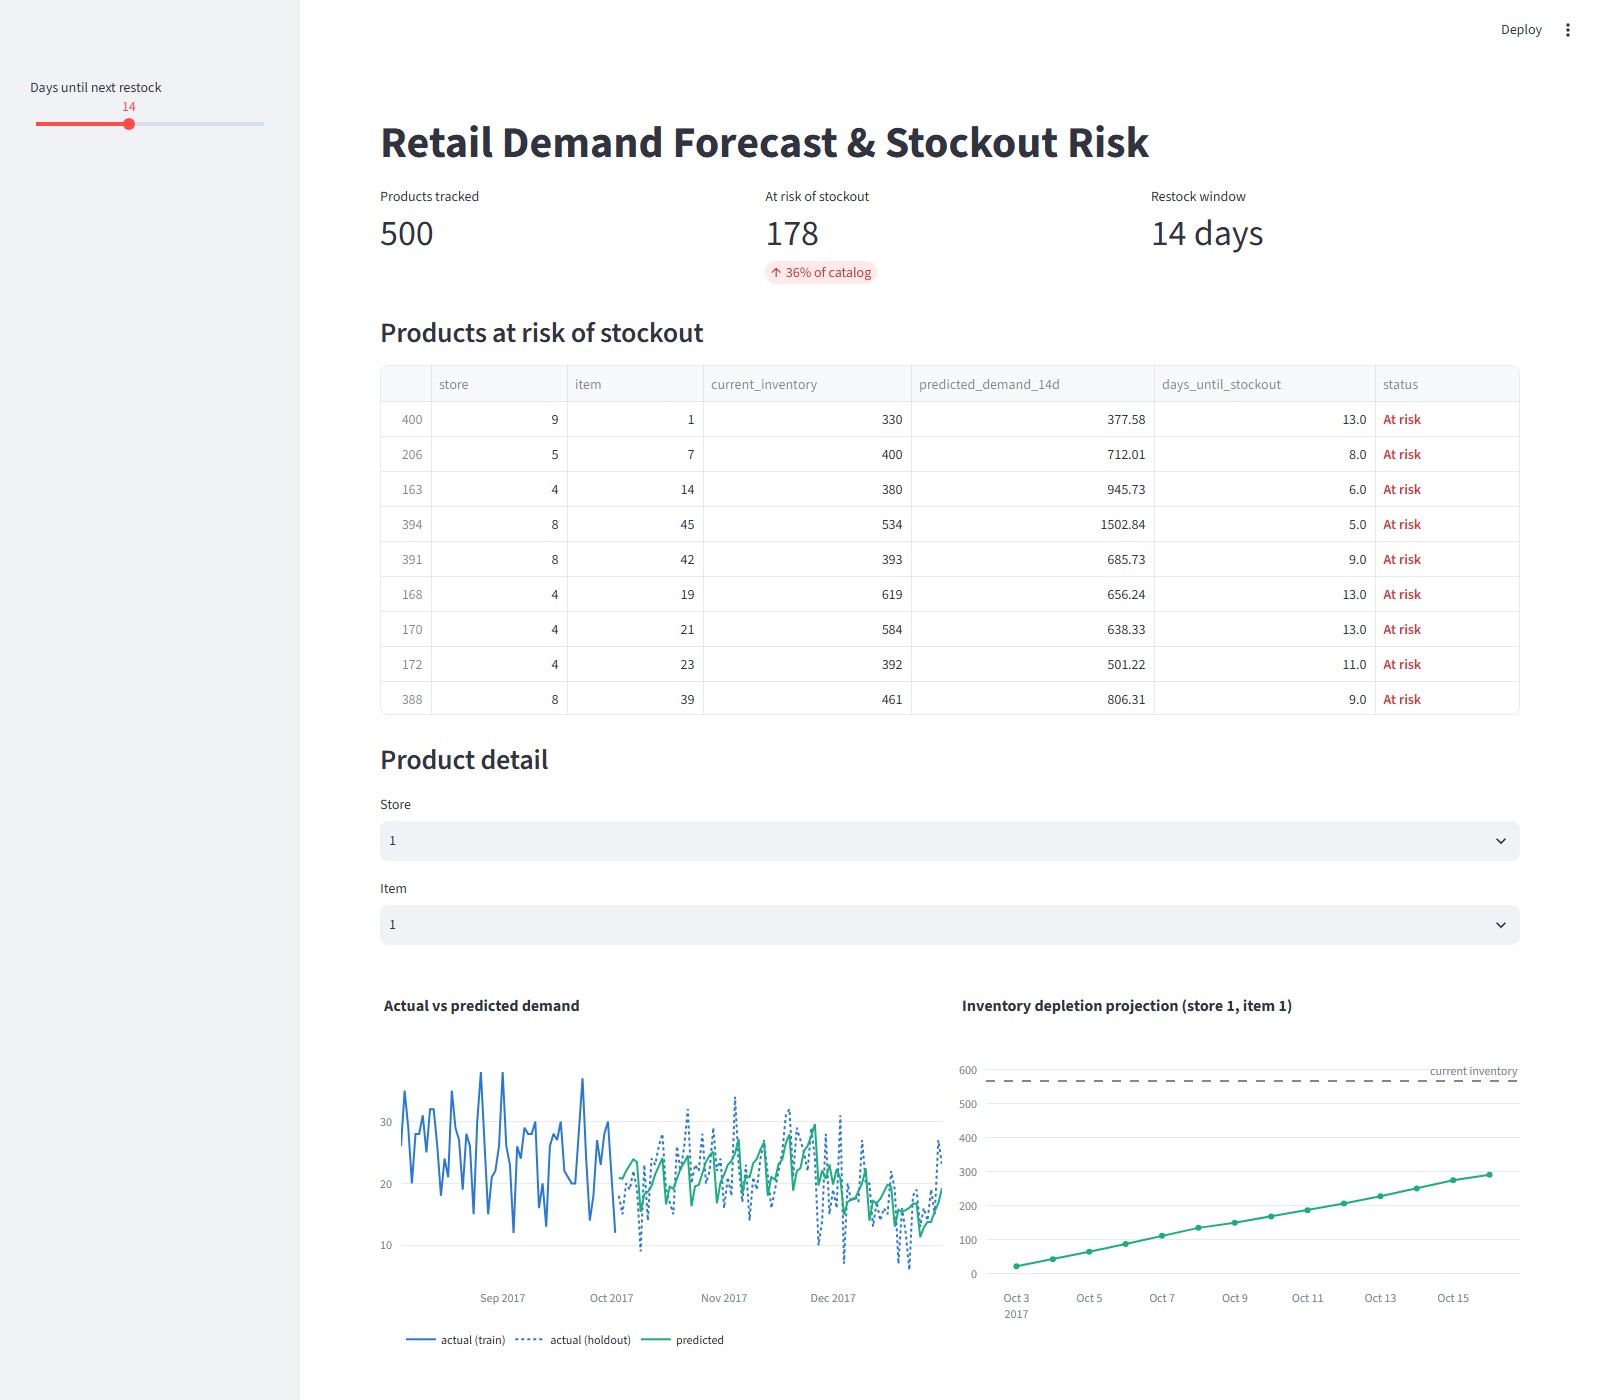Toggle actual (train) legend entry

point(456,1340)
